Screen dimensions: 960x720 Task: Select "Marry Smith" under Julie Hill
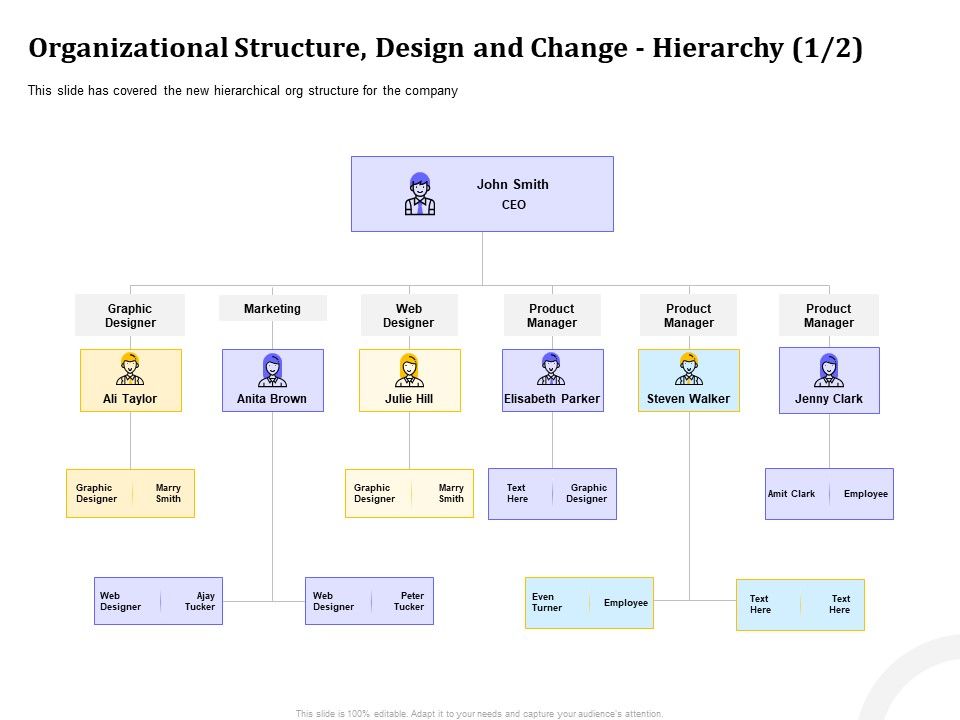[451, 493]
